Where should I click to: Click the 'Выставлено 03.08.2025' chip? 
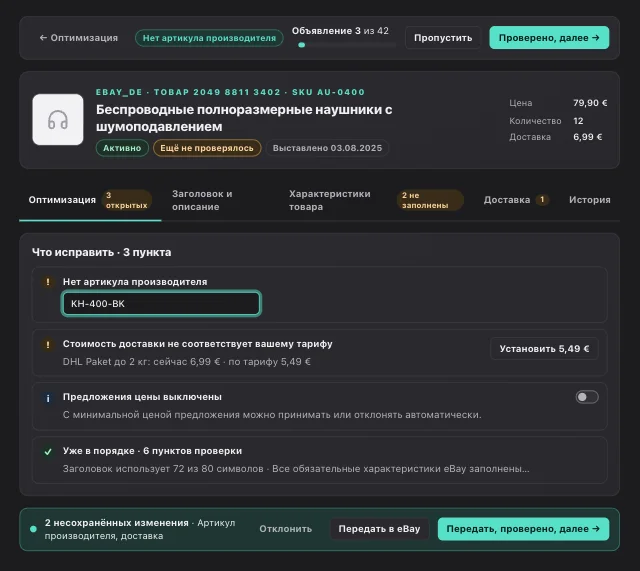click(x=327, y=148)
